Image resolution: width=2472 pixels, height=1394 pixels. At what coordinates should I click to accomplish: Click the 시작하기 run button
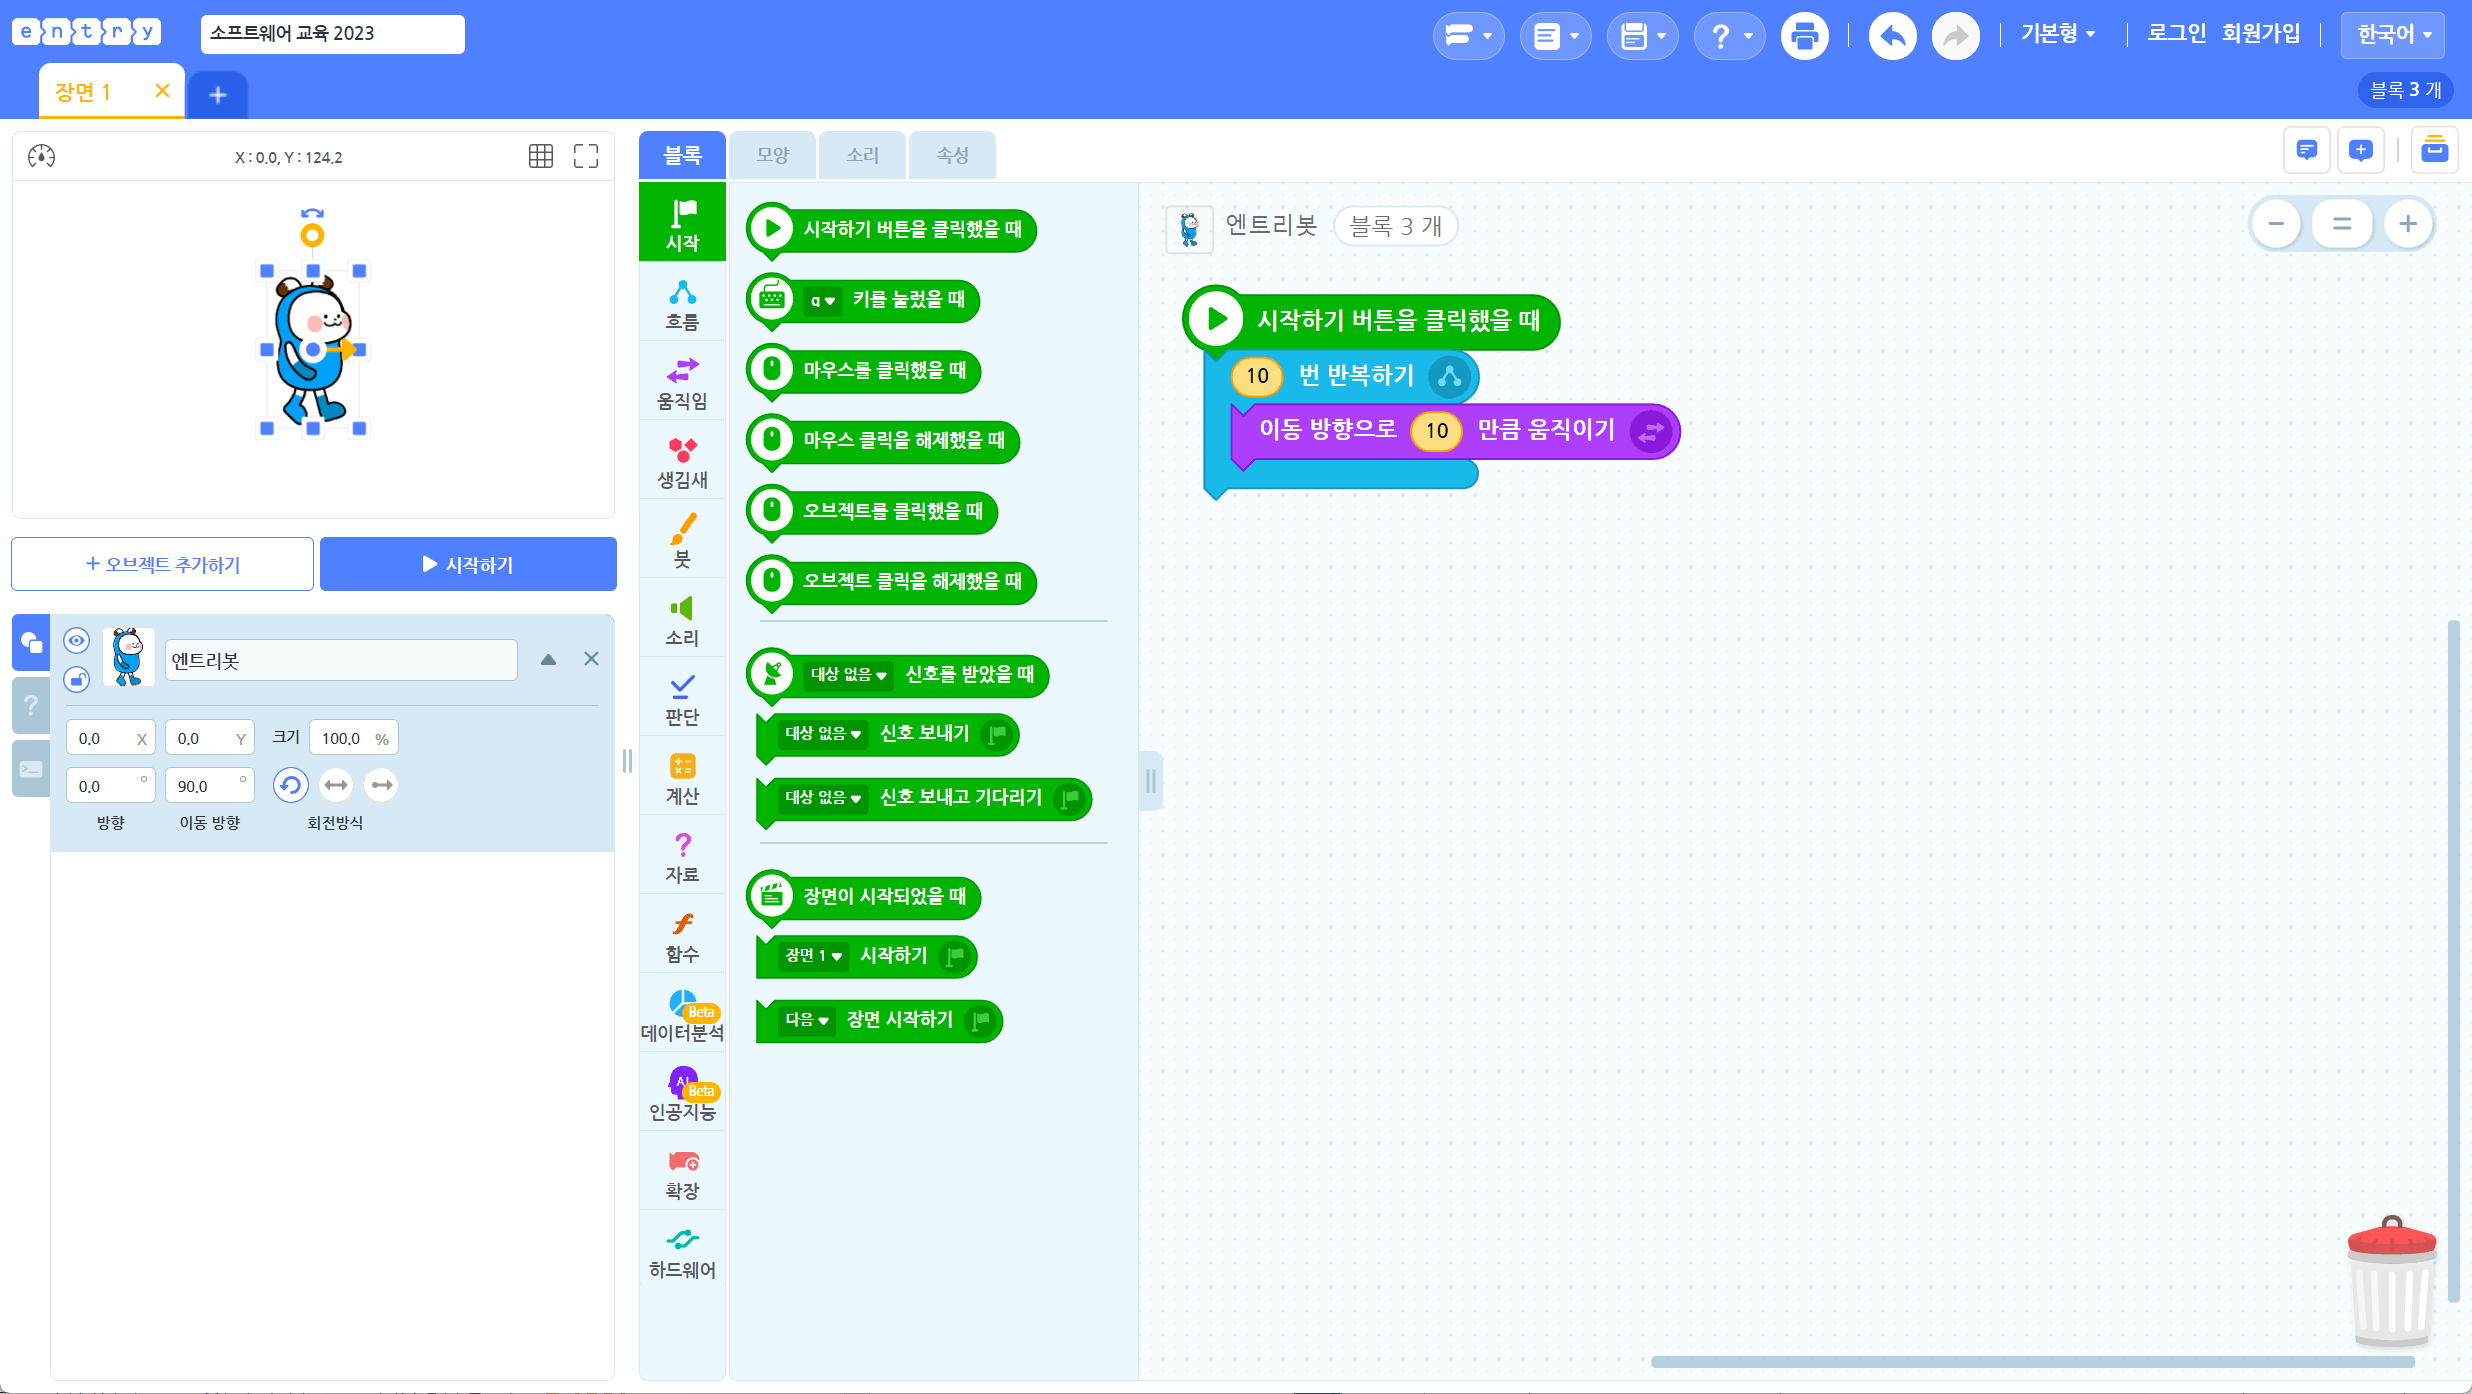[468, 564]
